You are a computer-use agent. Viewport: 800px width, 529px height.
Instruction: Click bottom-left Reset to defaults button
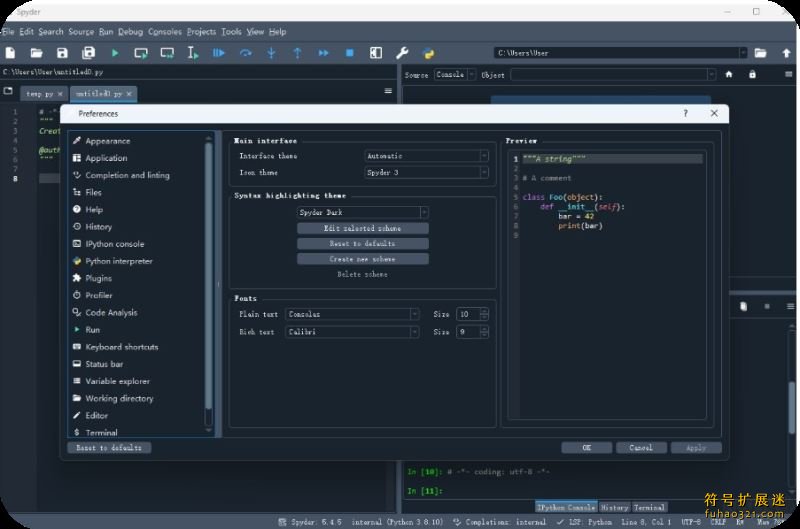click(109, 448)
